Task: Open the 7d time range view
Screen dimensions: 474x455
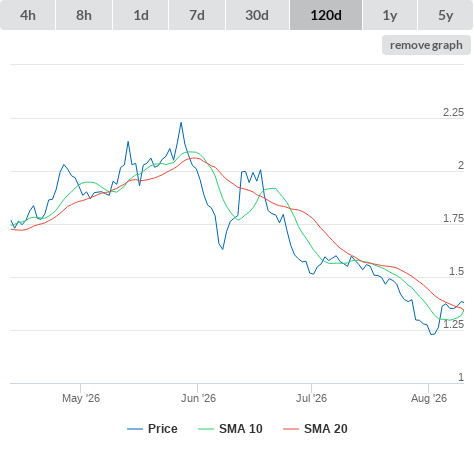Action: (x=197, y=15)
